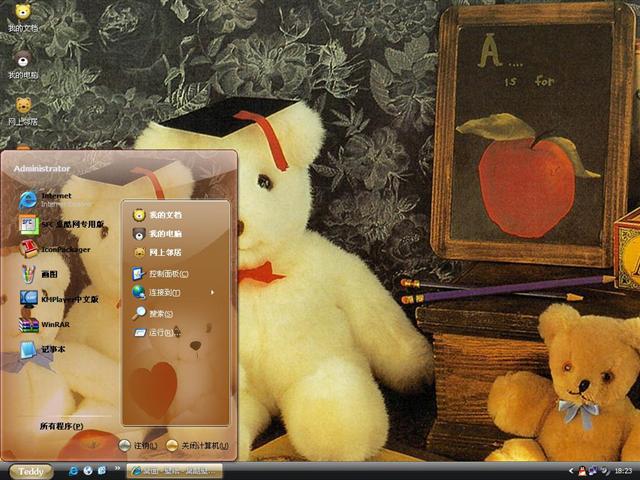Expand hidden system tray icons arrow
The image size is (640, 480).
coord(571,471)
